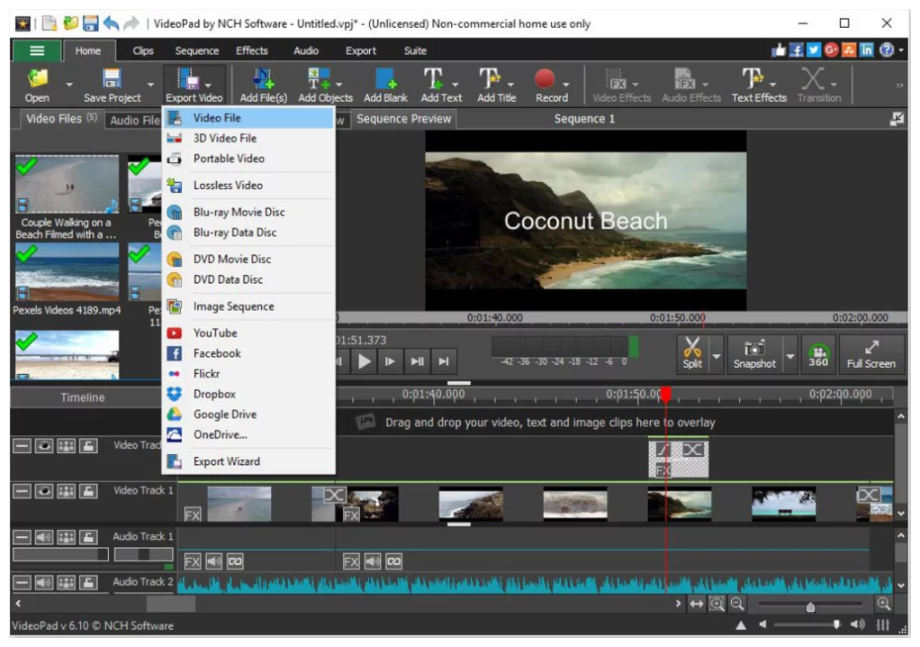Switch to the Effects ribbon tab
The width and height of the screenshot is (920, 647).
pyautogui.click(x=251, y=51)
